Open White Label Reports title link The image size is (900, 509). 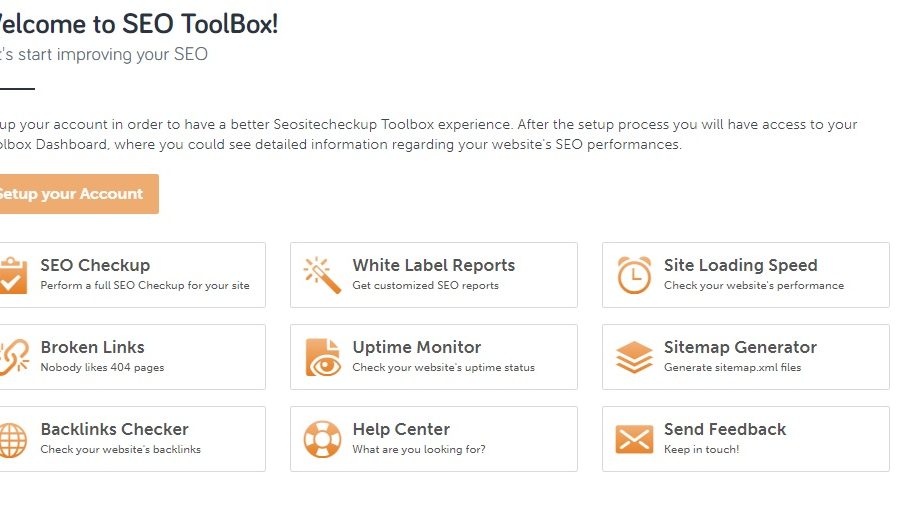pos(433,265)
